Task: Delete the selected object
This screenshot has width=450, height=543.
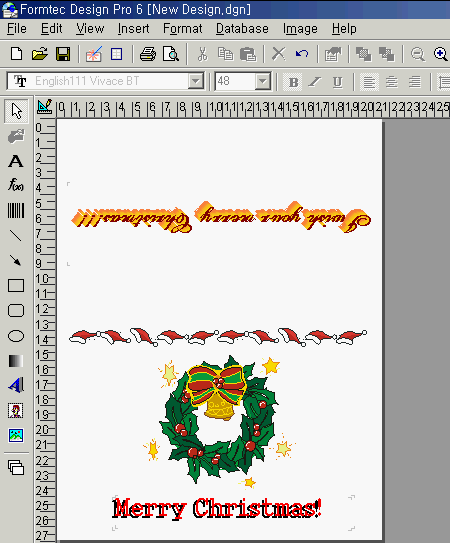Action: [x=279, y=54]
